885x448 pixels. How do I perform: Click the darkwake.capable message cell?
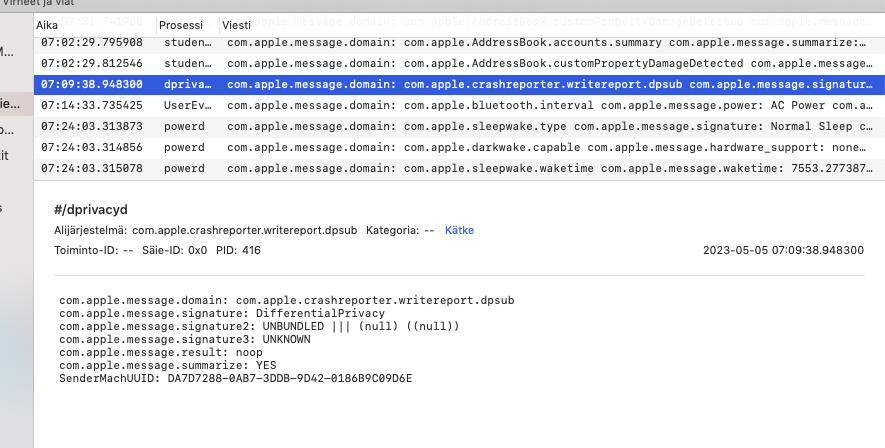[547, 147]
